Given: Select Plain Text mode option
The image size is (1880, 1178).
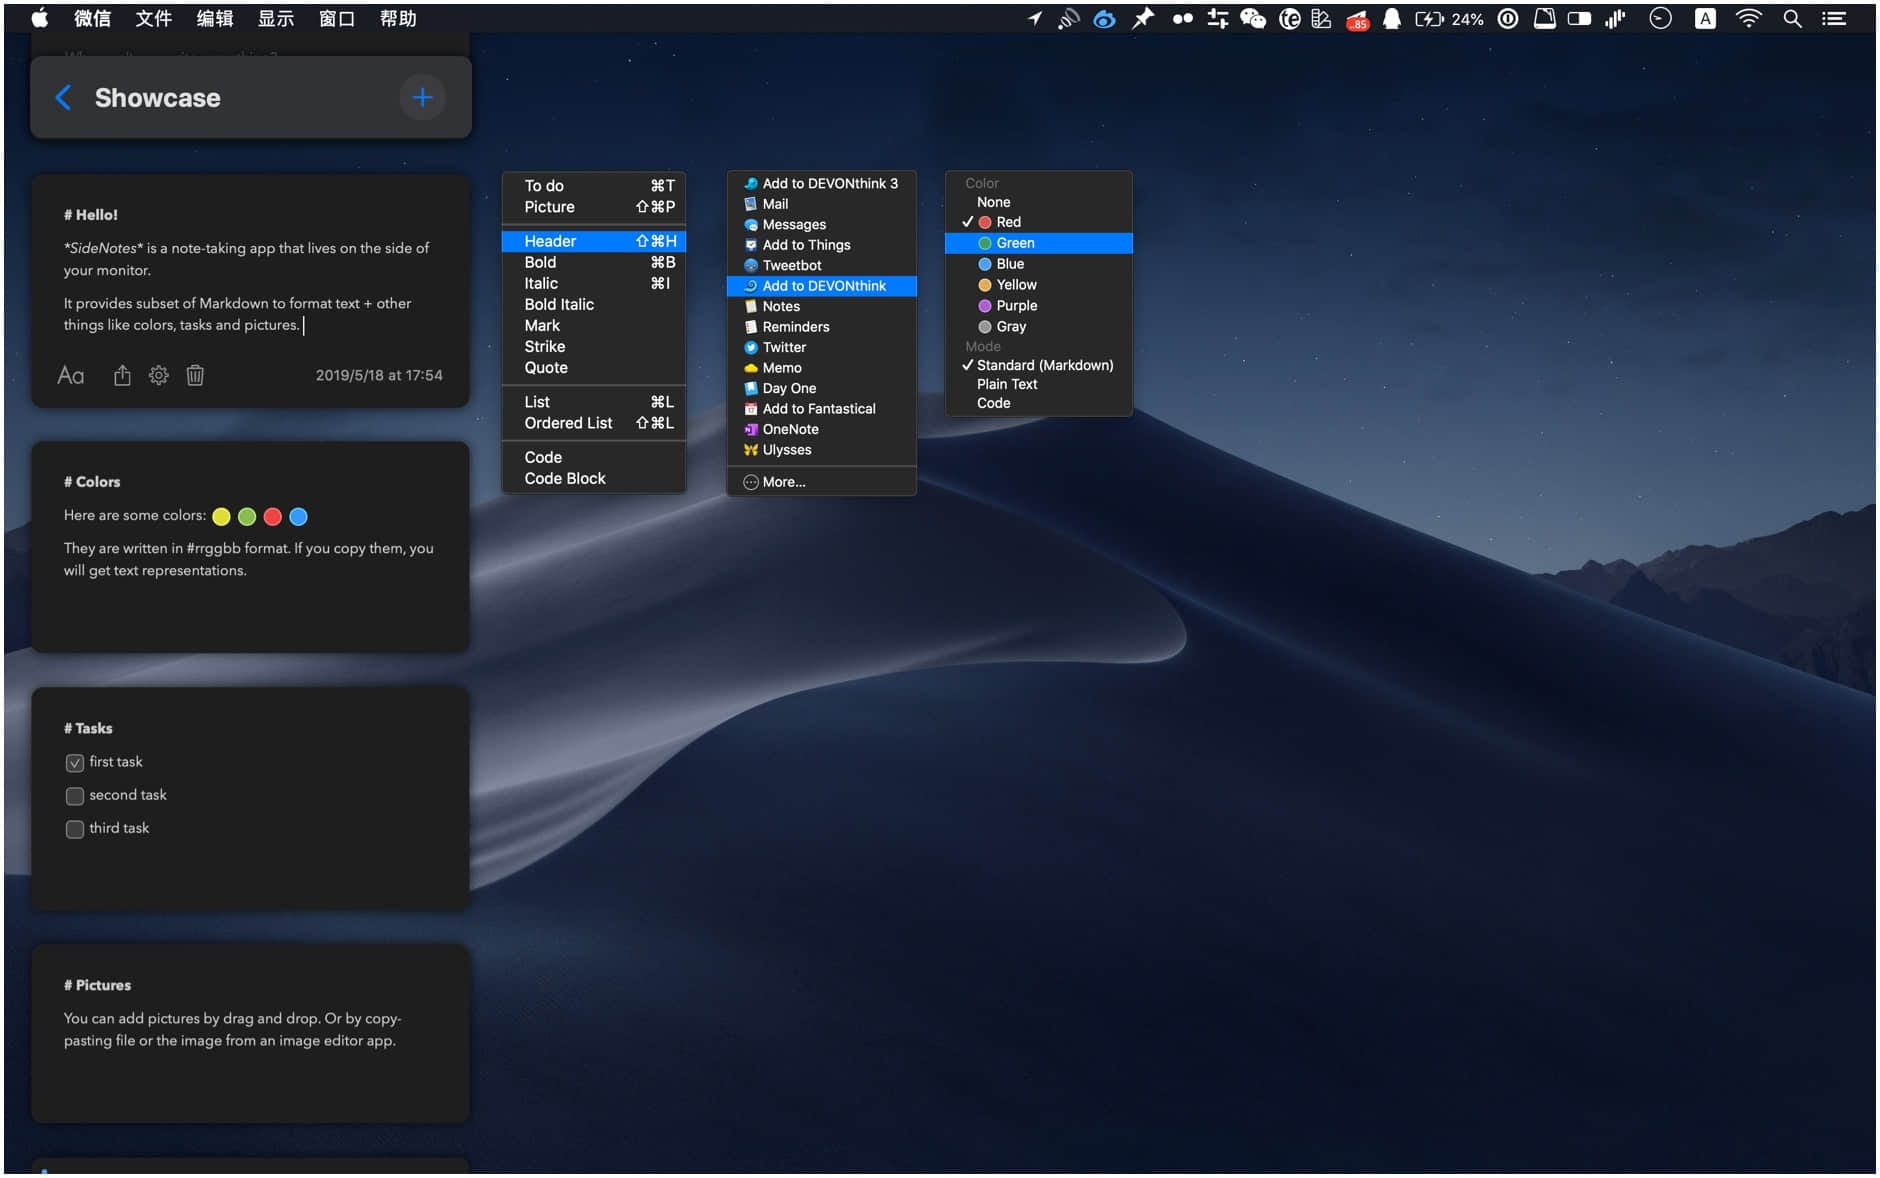Looking at the screenshot, I should (x=1007, y=384).
